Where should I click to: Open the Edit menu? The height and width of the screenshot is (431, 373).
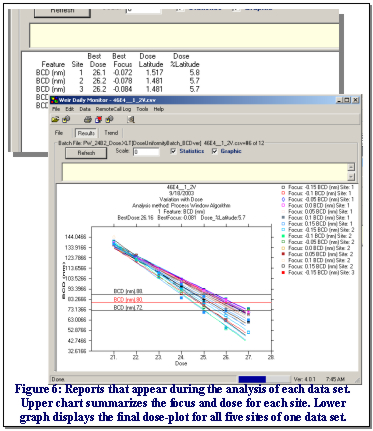coord(69,109)
